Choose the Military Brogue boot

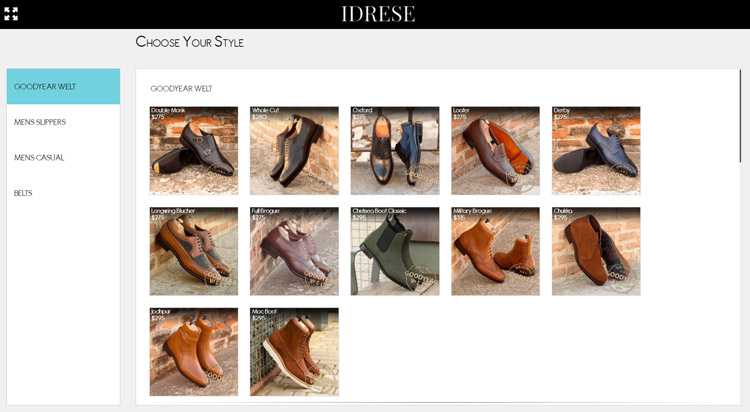(x=496, y=251)
